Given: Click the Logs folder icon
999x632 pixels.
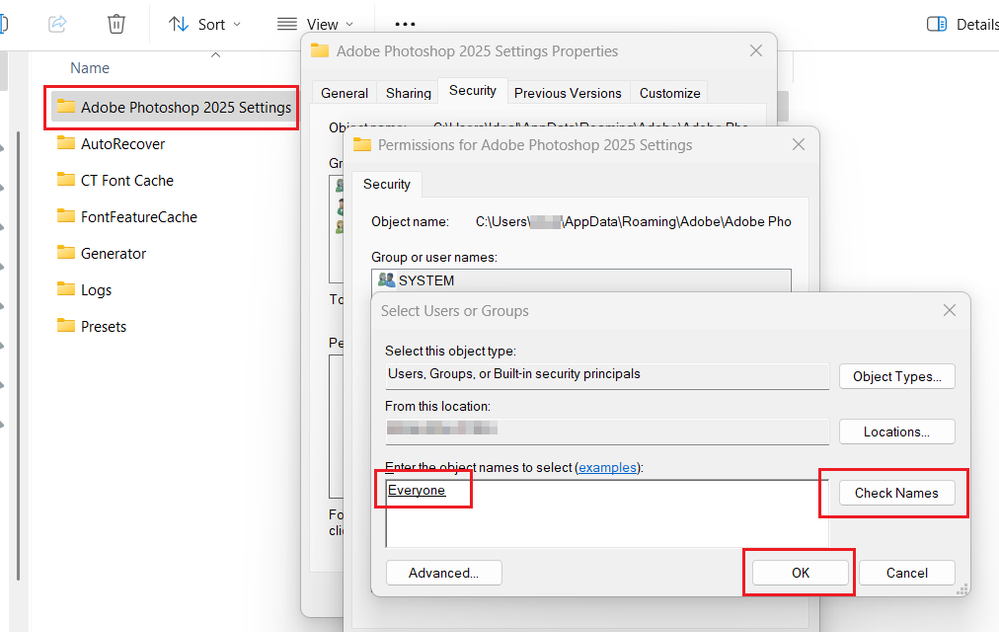Looking at the screenshot, I should coord(66,289).
